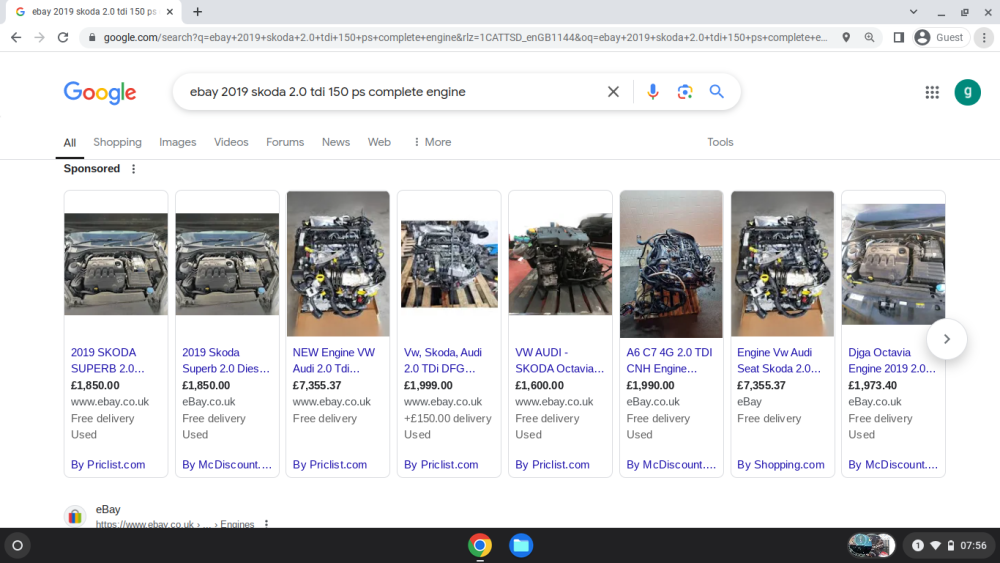
Task: Switch to the Forums tab
Action: click(x=284, y=142)
